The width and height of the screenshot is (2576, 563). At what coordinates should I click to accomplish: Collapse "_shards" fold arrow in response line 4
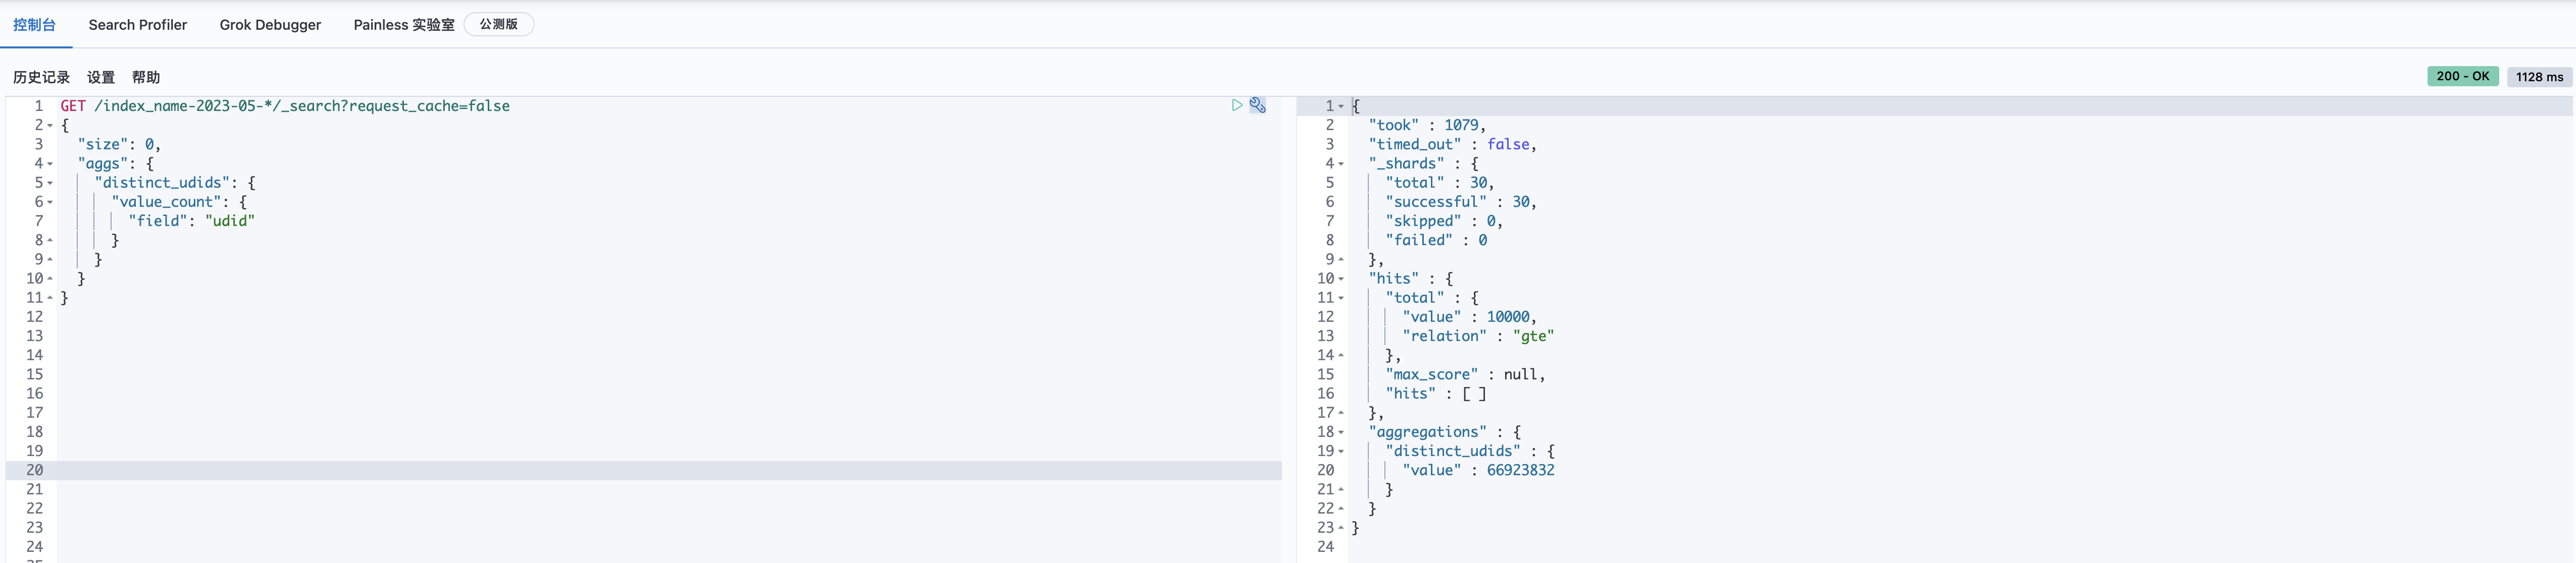click(x=1341, y=164)
